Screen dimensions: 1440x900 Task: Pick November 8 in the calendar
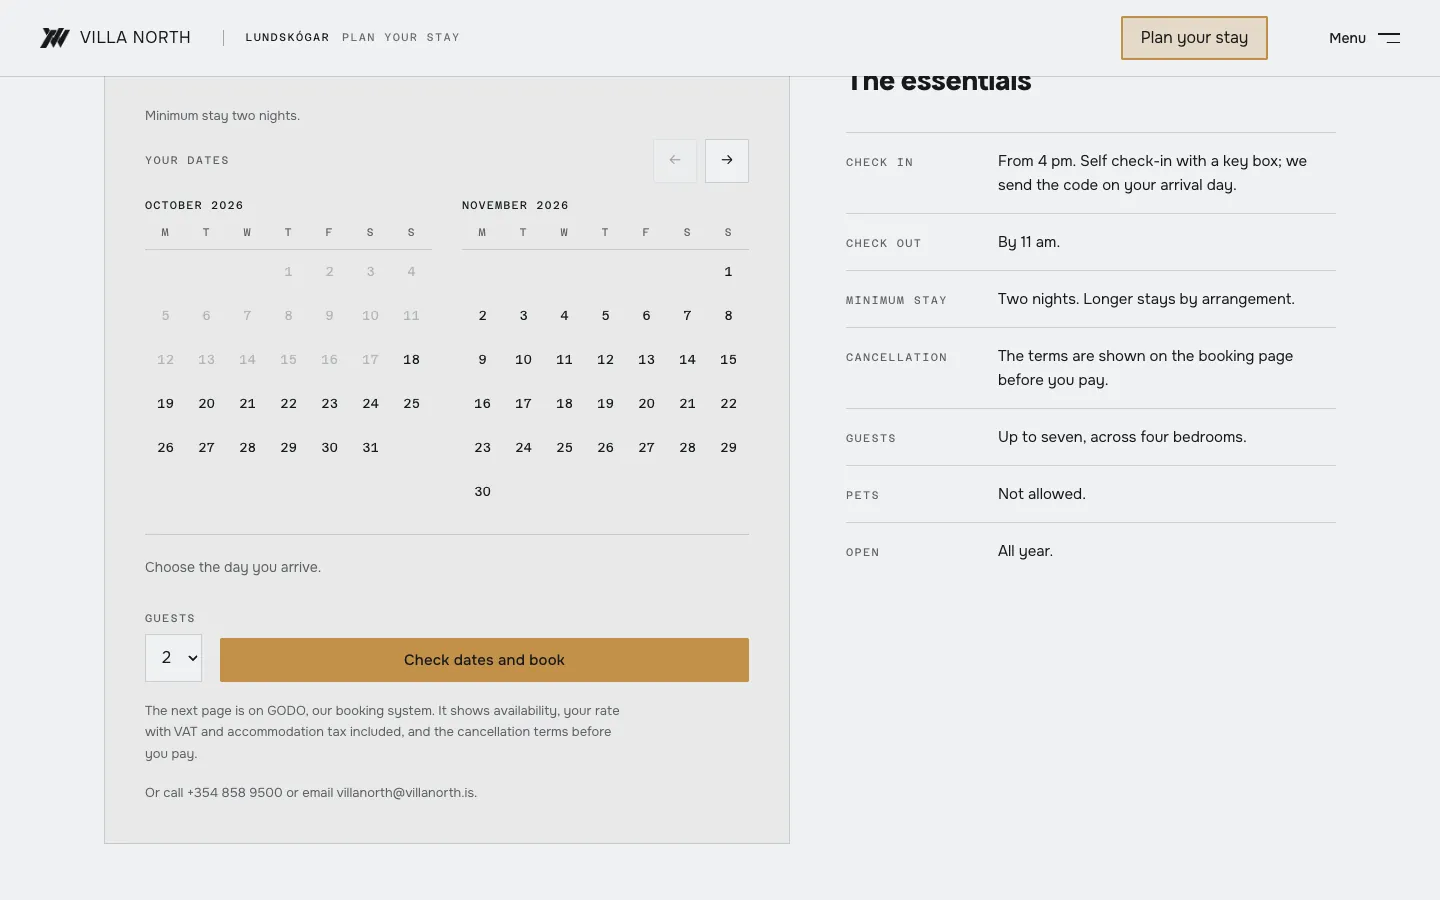[728, 316]
